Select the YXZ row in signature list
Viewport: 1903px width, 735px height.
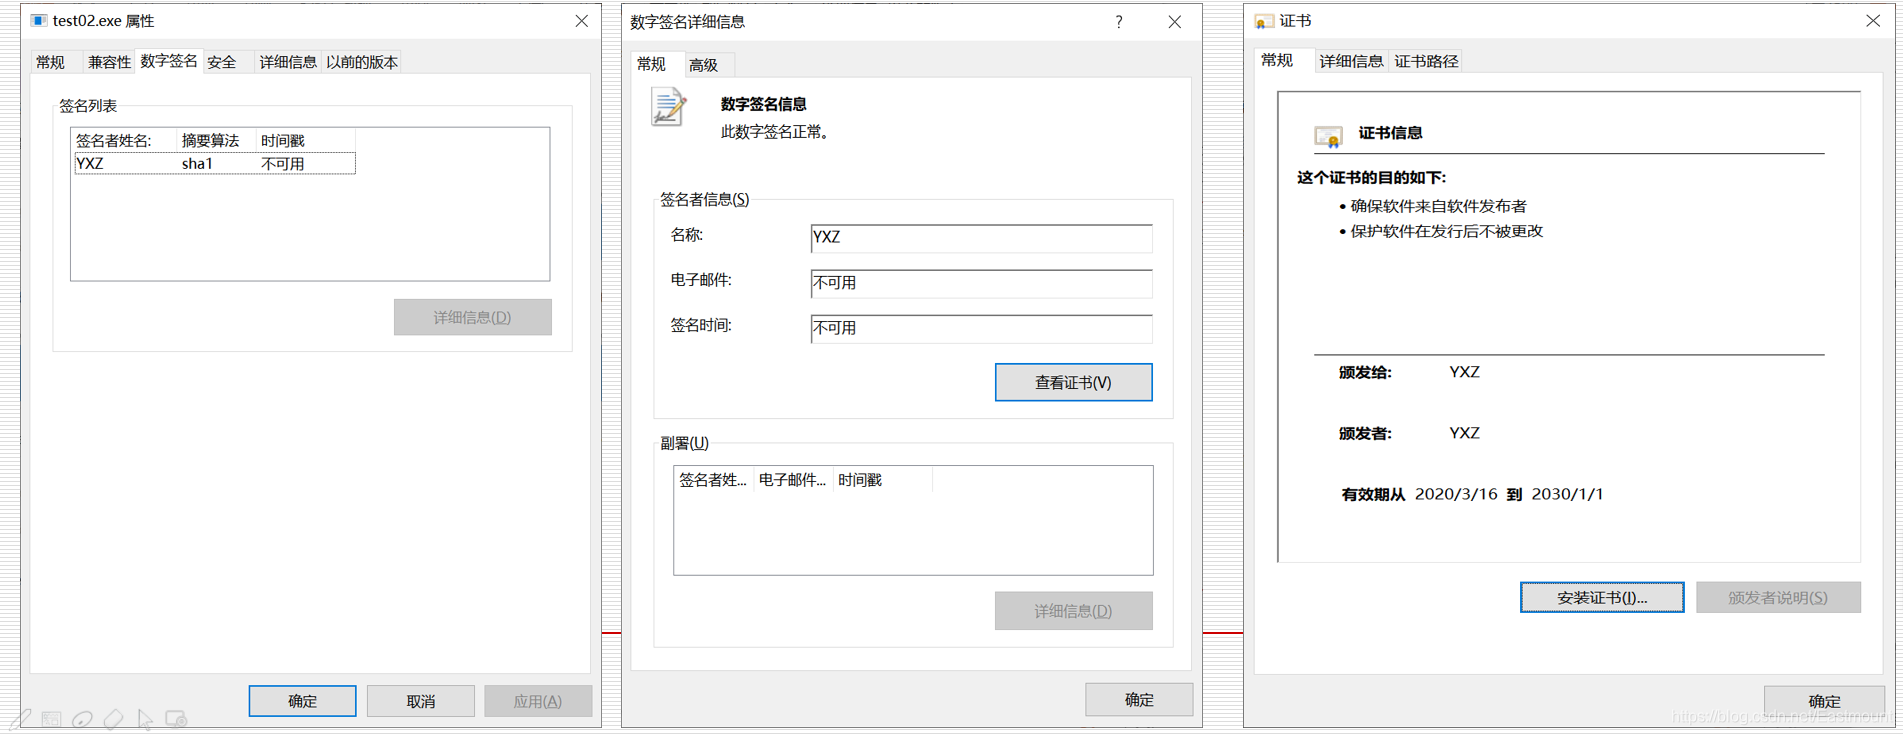(215, 164)
